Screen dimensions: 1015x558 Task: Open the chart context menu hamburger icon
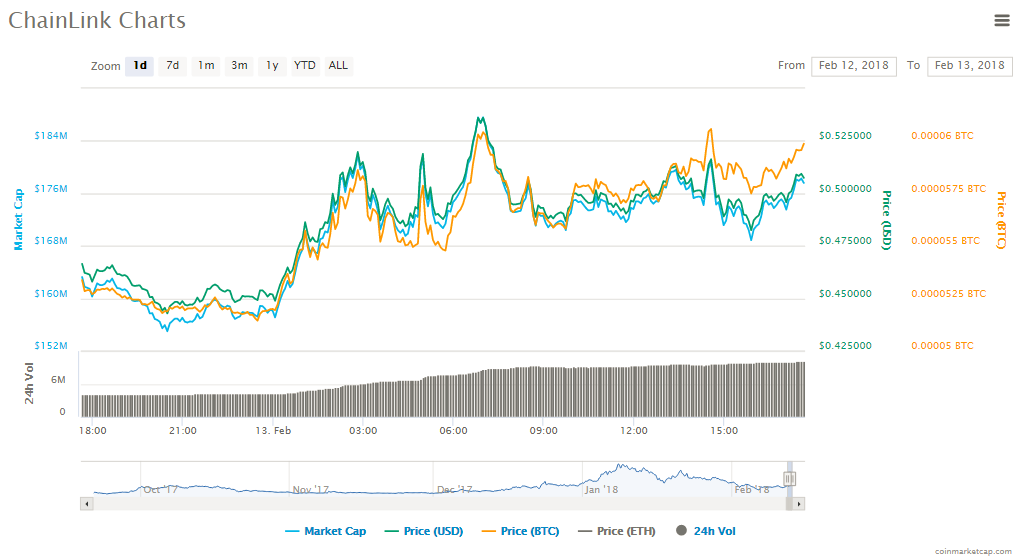tap(1001, 21)
